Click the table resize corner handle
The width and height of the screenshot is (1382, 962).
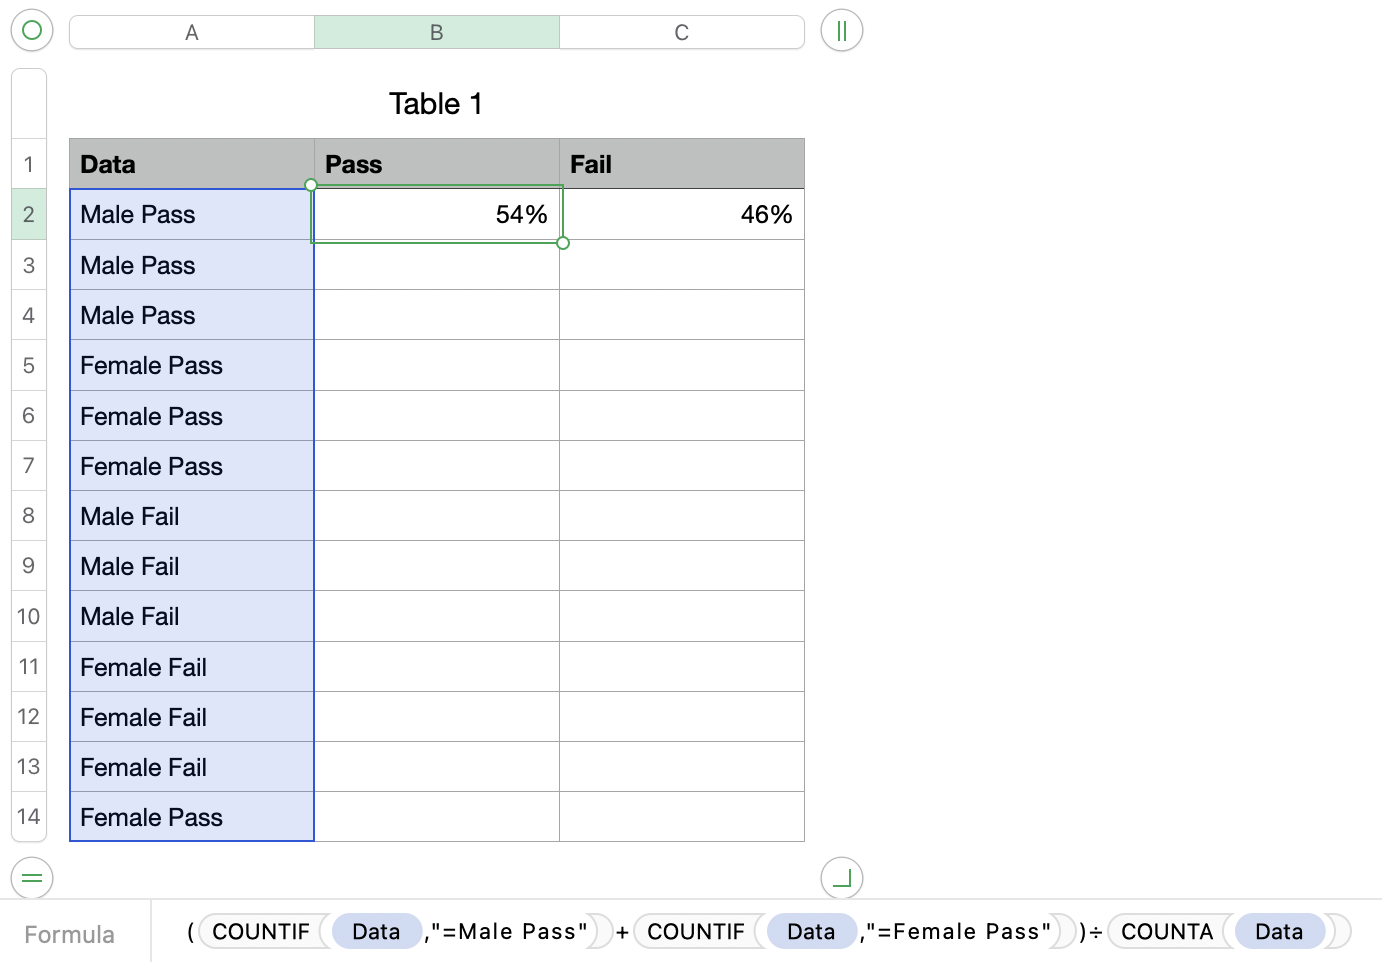[x=841, y=878]
